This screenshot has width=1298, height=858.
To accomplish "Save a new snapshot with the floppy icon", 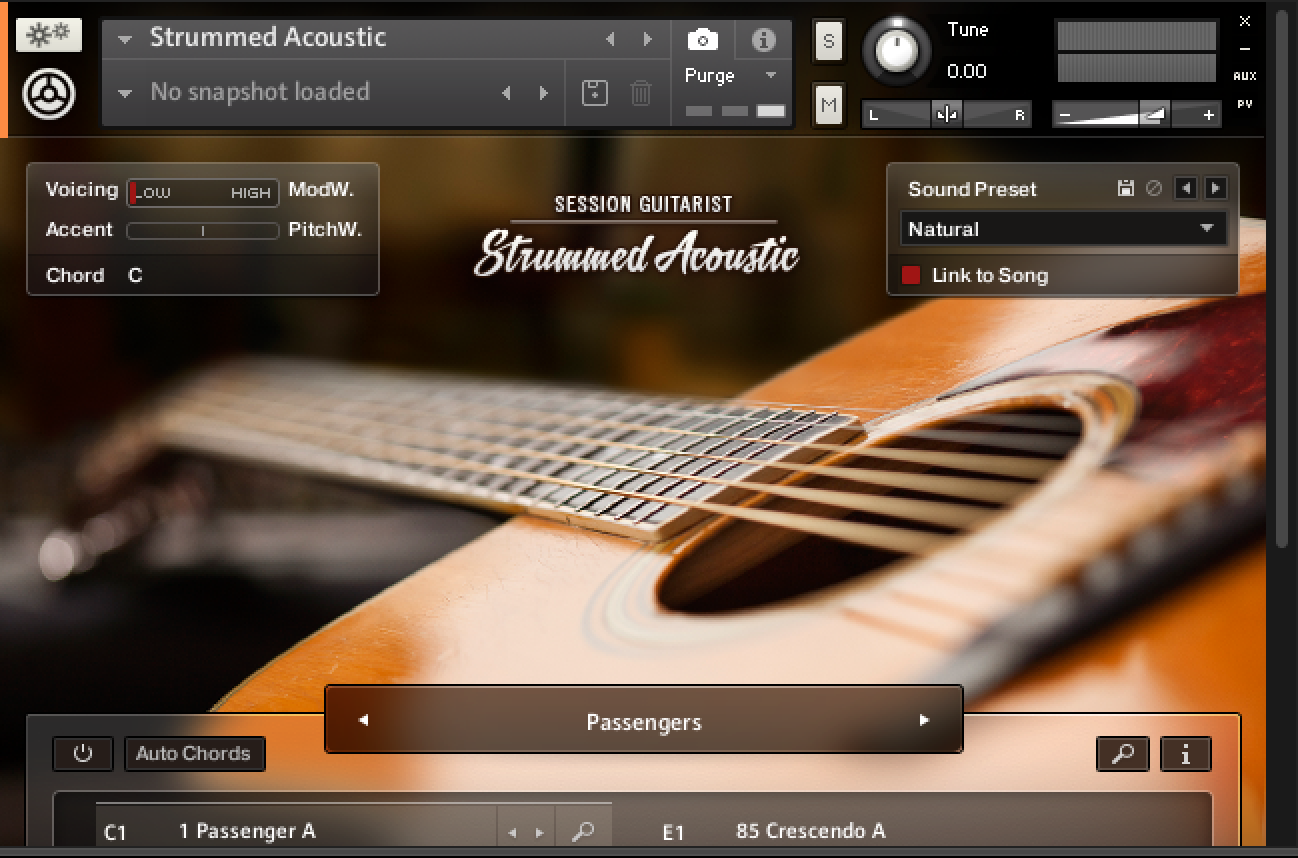I will [594, 91].
